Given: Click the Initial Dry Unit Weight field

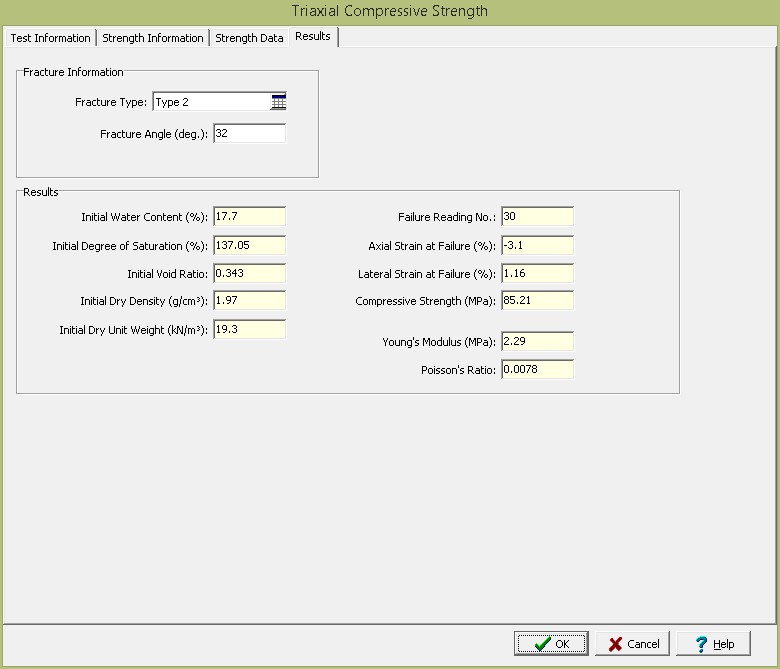Looking at the screenshot, I should pyautogui.click(x=249, y=329).
